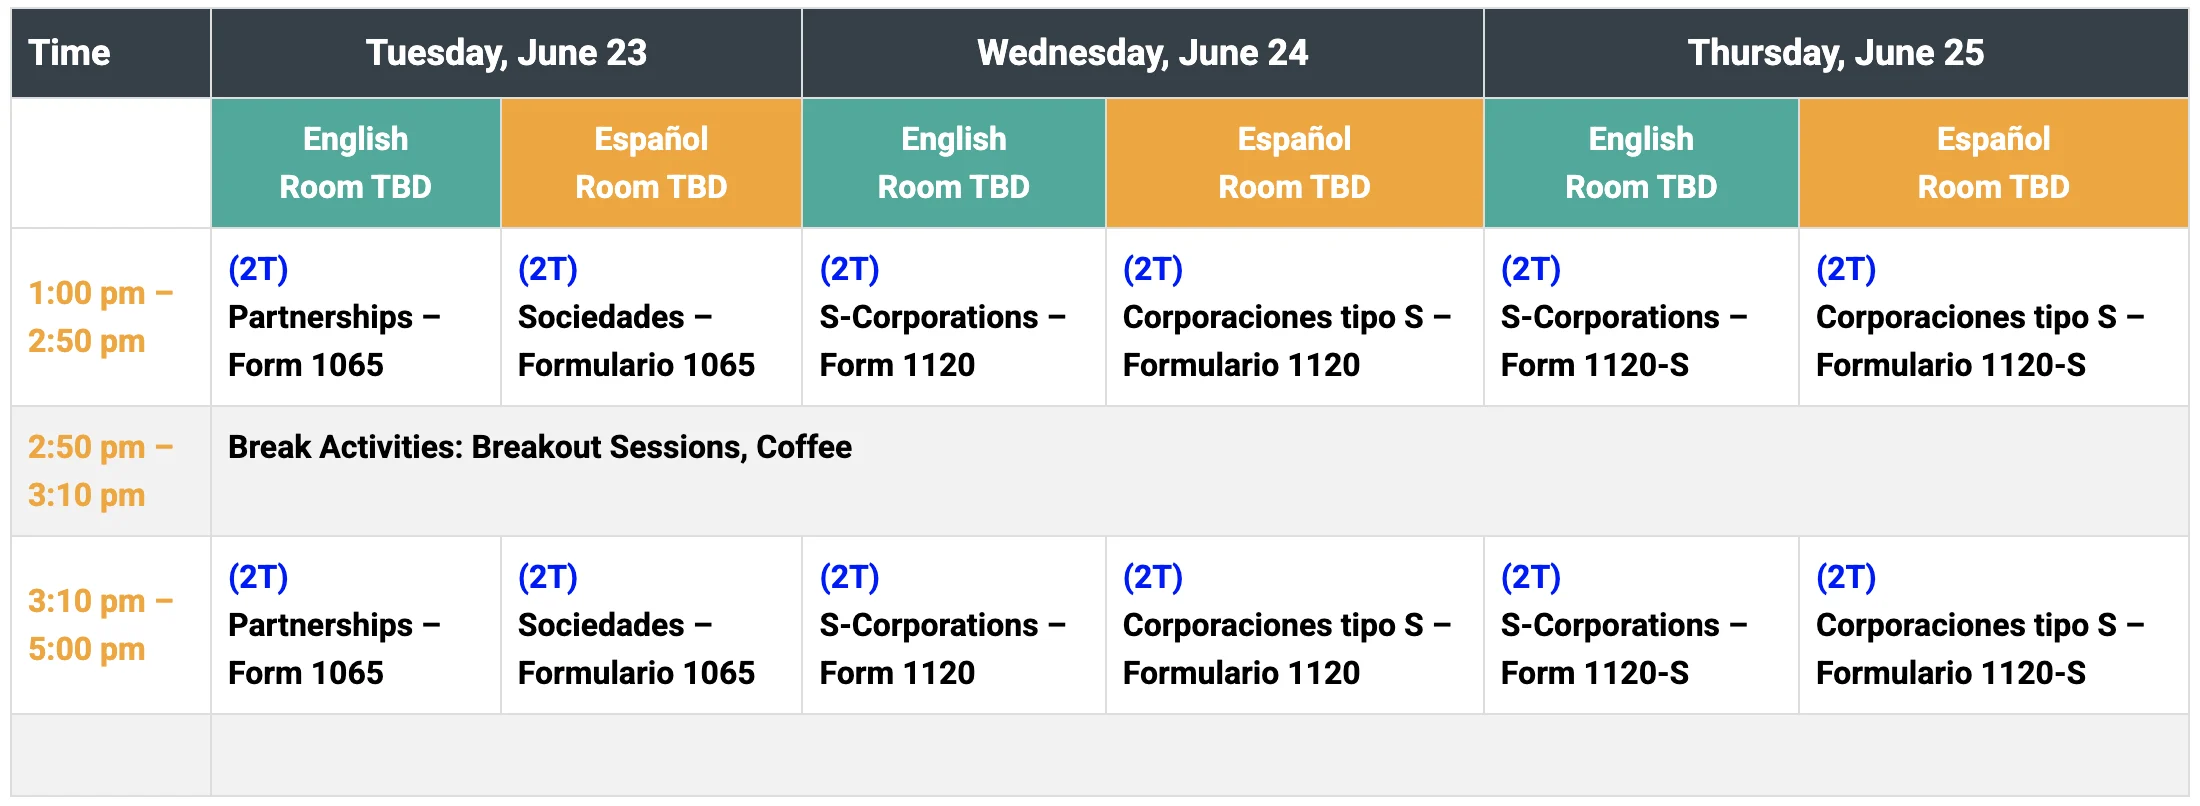Click the Wednesday, June 24 column header
The image size is (2200, 806).
pyautogui.click(x=1142, y=53)
